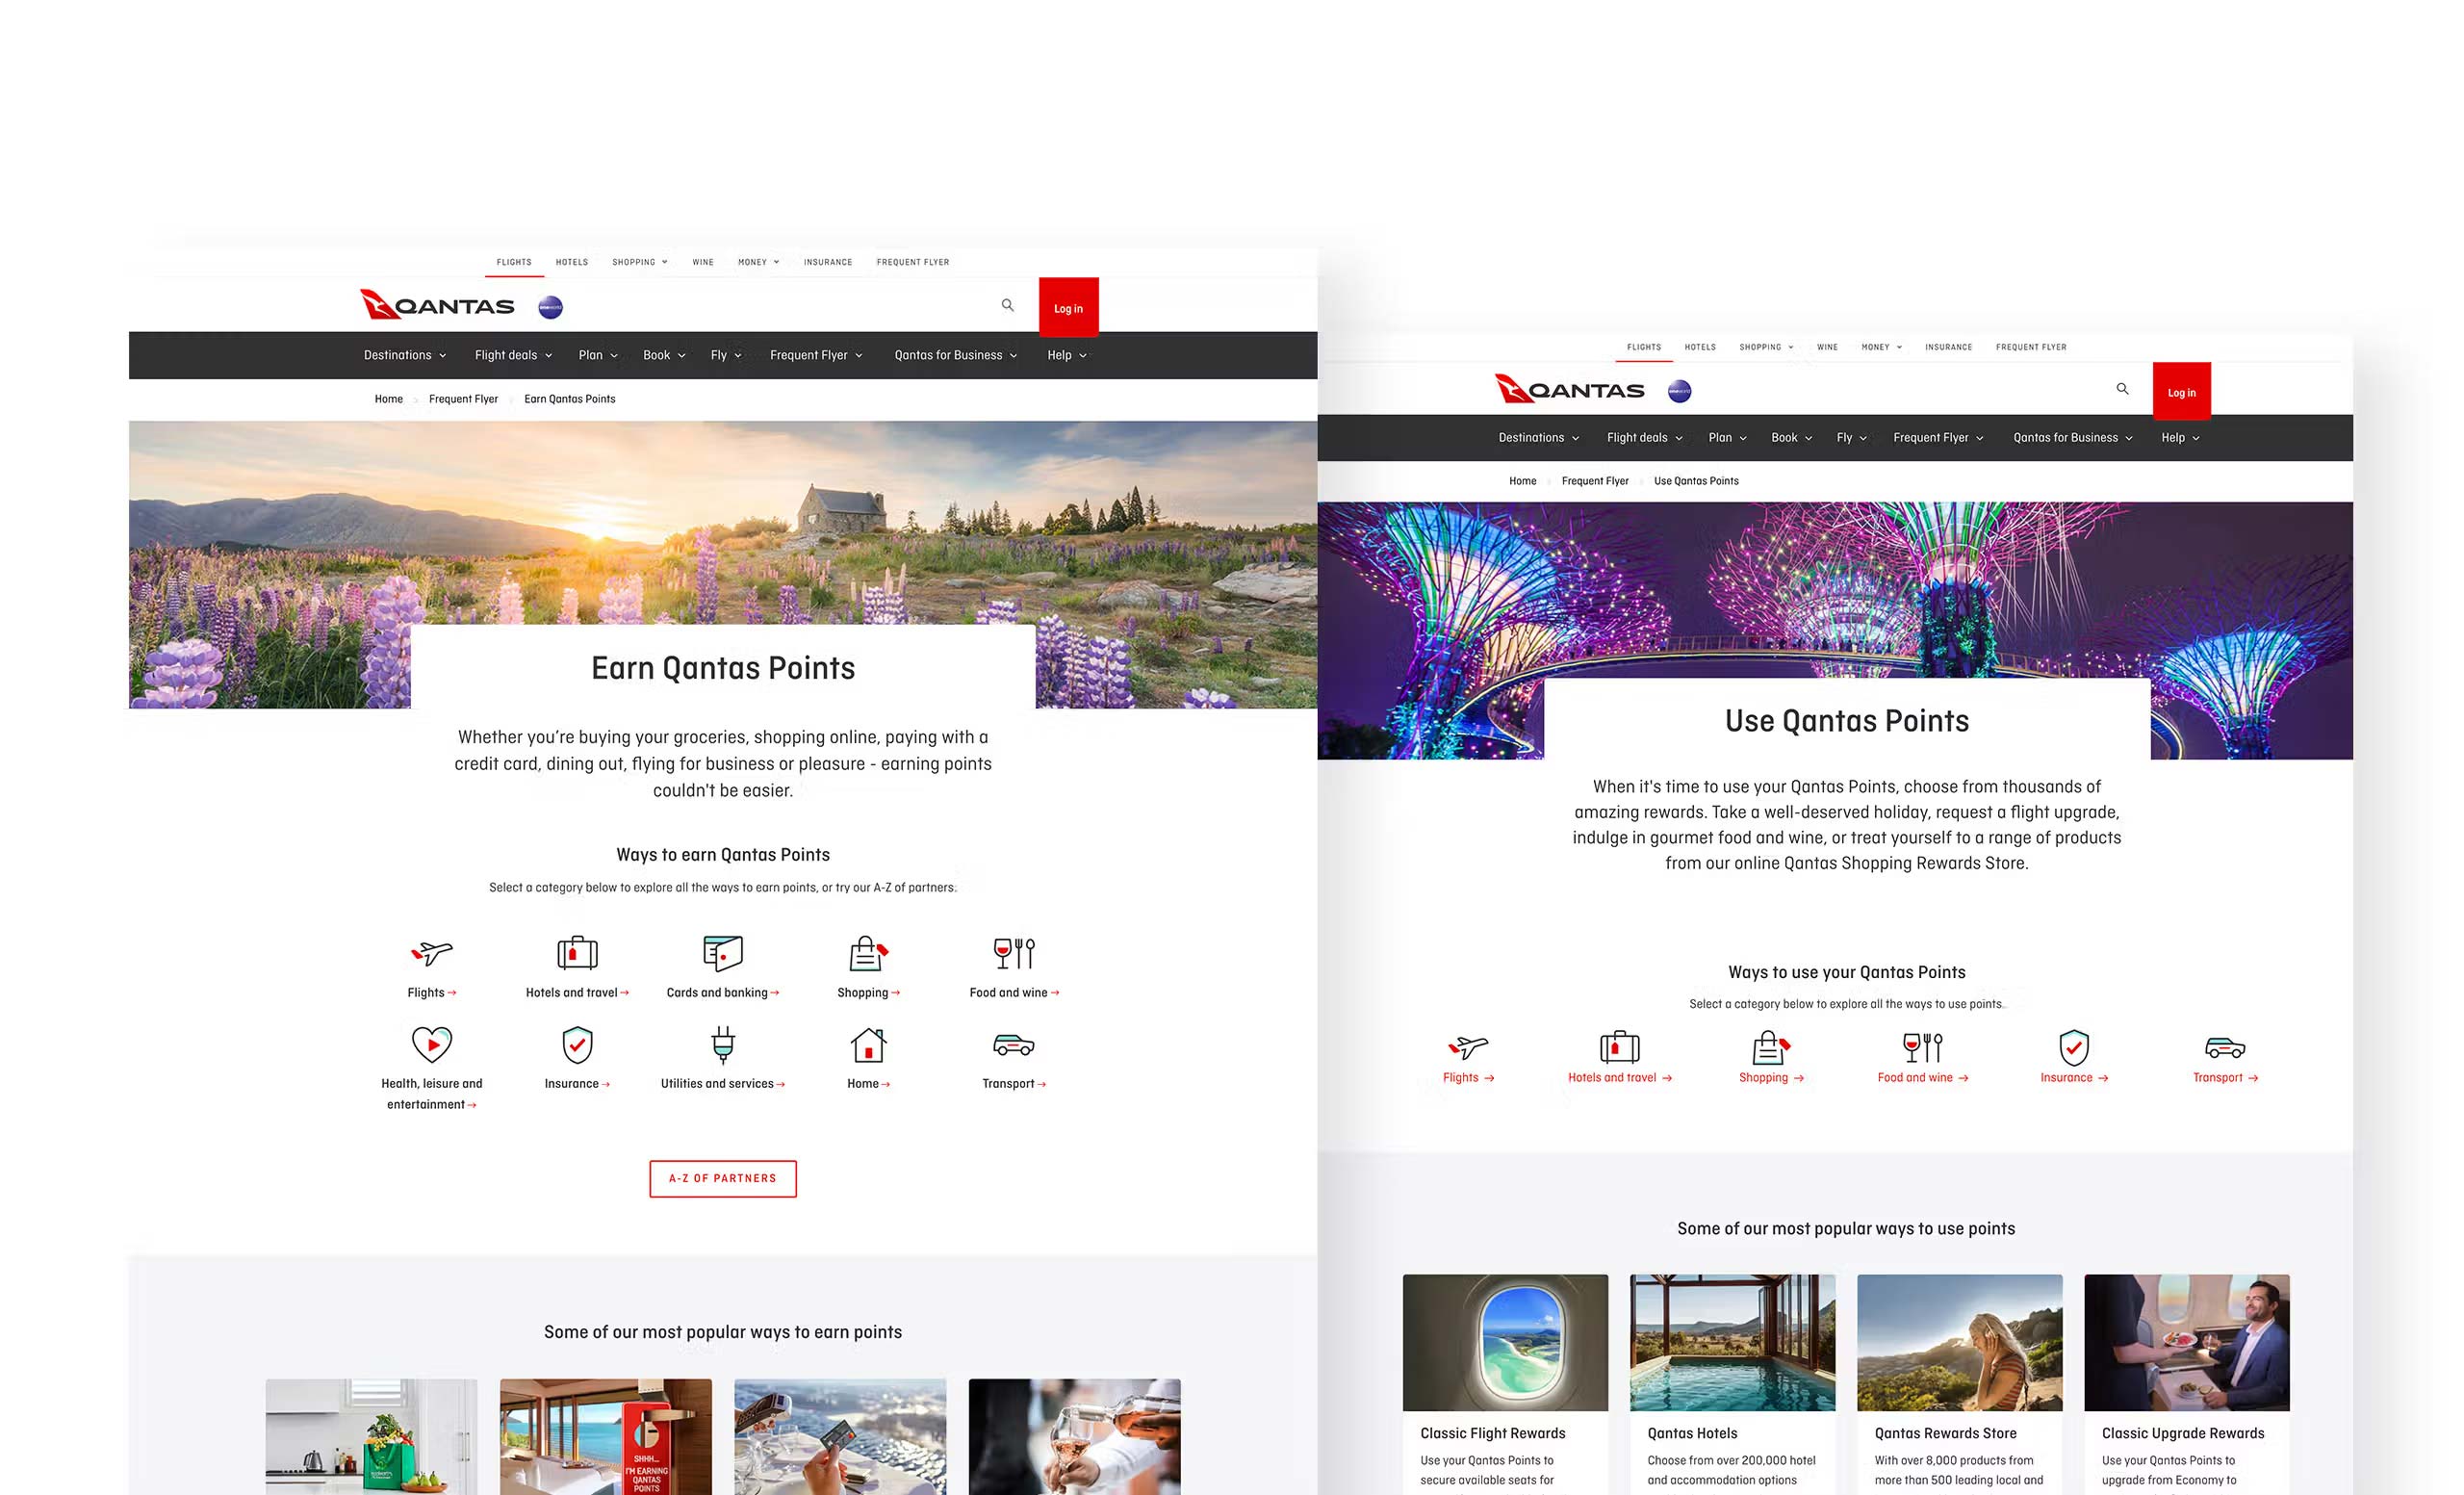
Task: Open the Transport car icon on Use Points page
Action: coord(2224,1047)
